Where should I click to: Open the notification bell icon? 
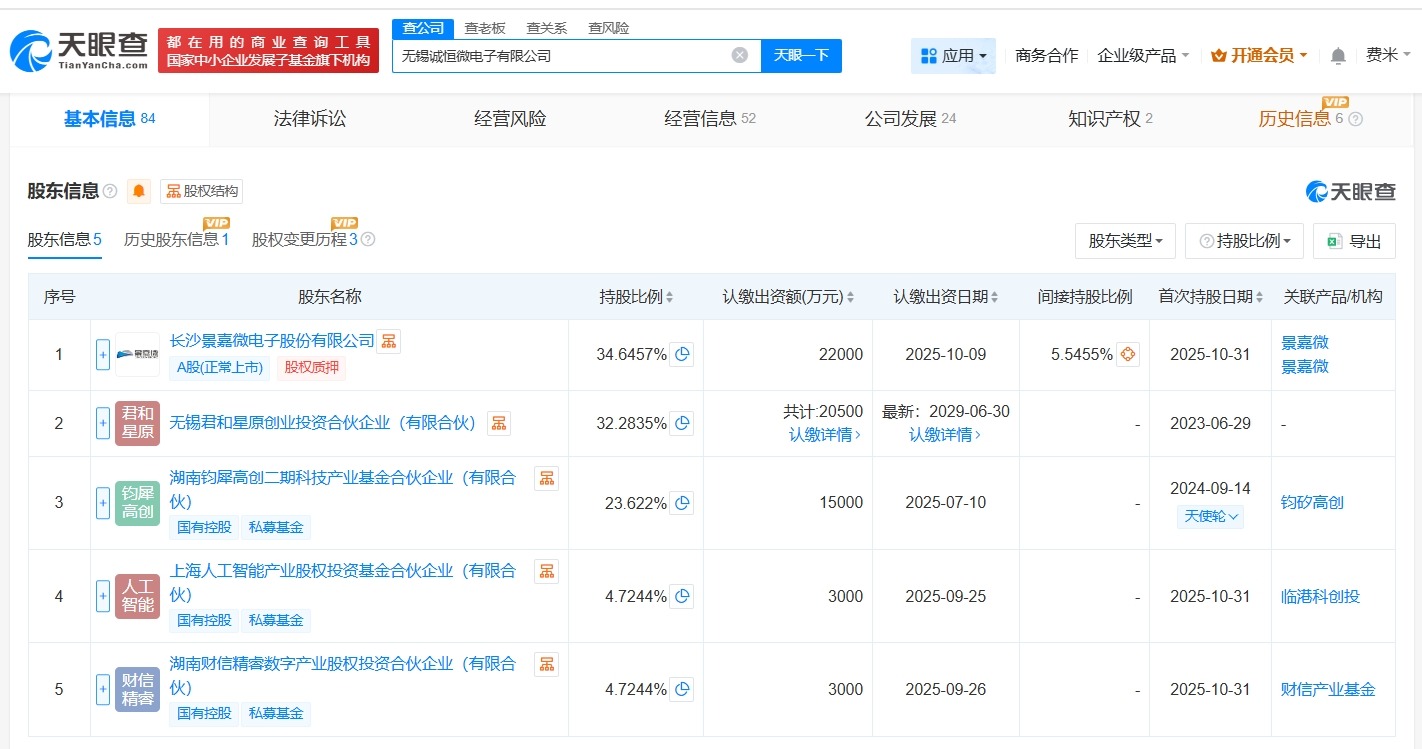[x=1338, y=55]
